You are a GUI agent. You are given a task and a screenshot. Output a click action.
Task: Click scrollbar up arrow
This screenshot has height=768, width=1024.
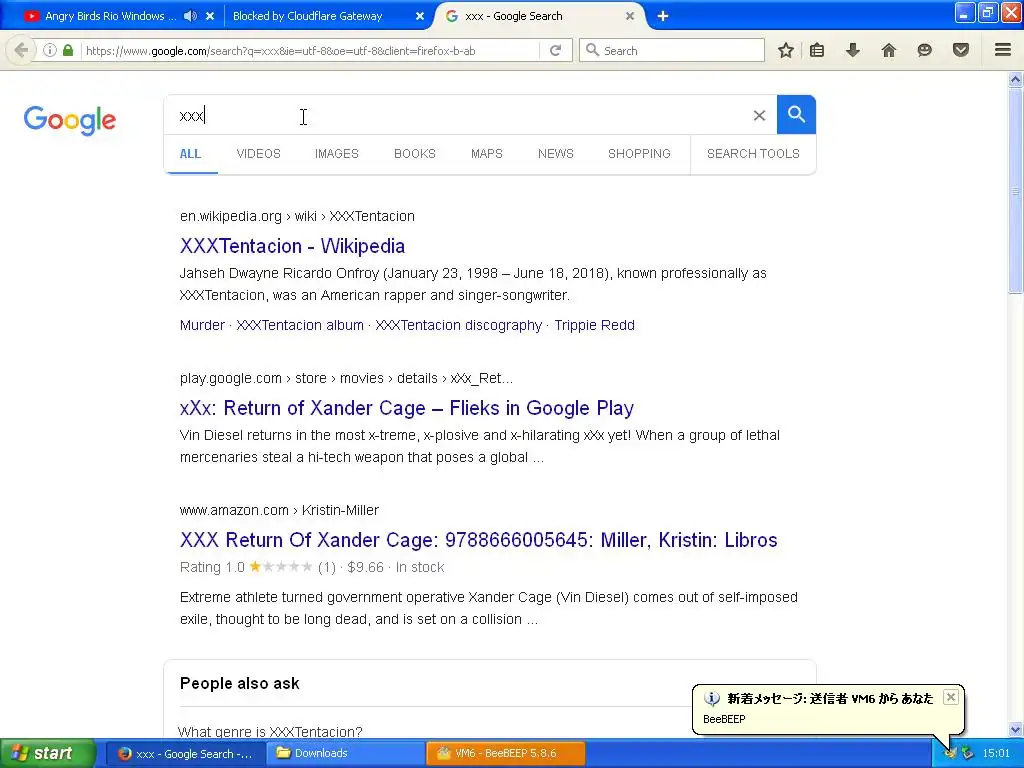[x=1015, y=80]
